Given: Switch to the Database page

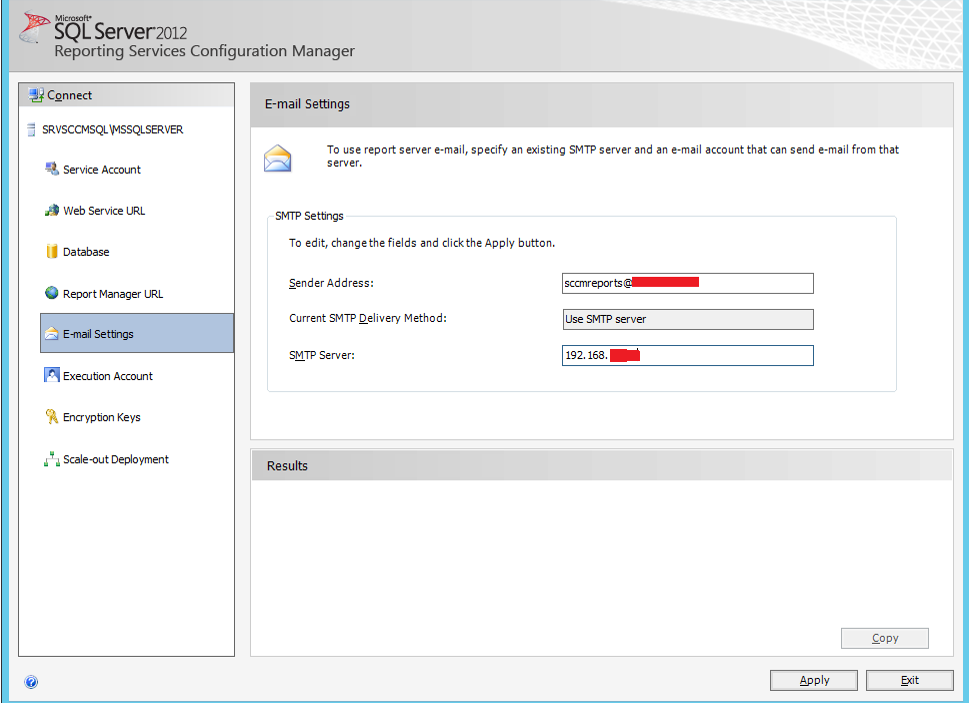Looking at the screenshot, I should pos(86,252).
